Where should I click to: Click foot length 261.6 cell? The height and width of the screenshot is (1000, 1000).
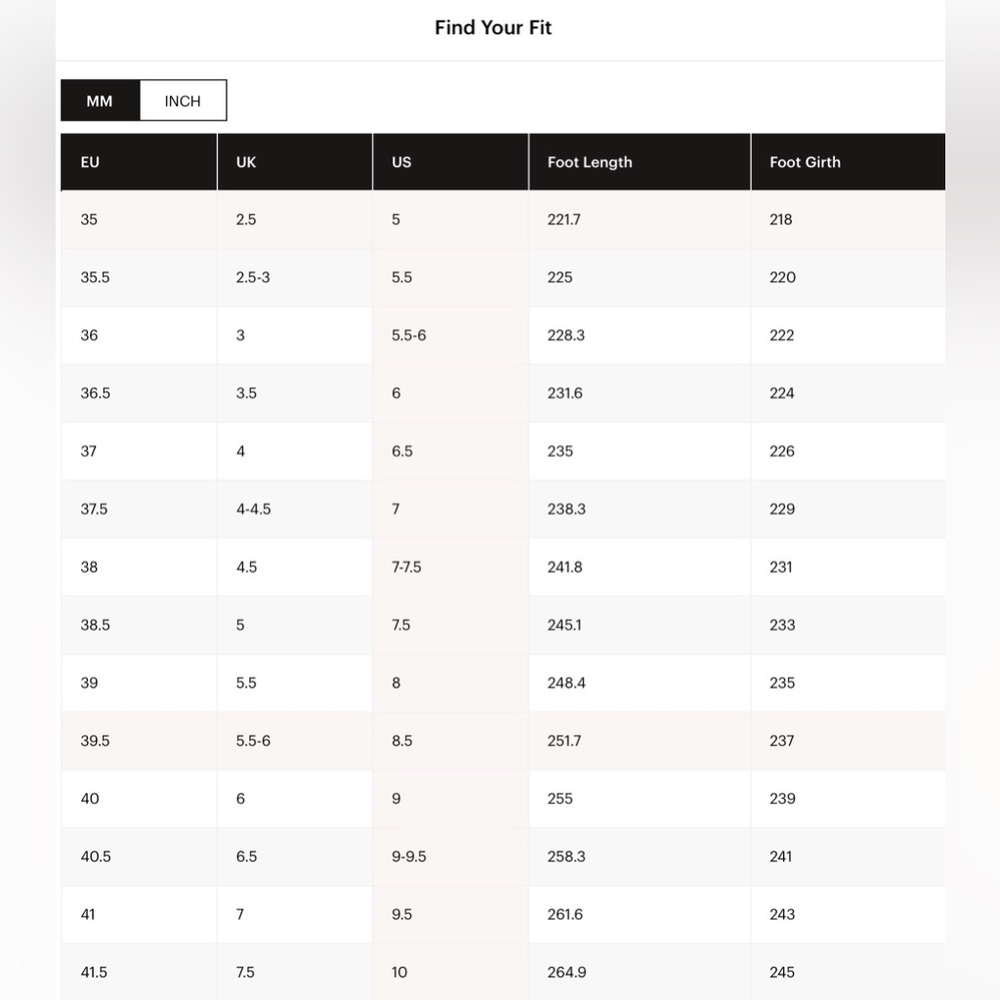point(640,915)
